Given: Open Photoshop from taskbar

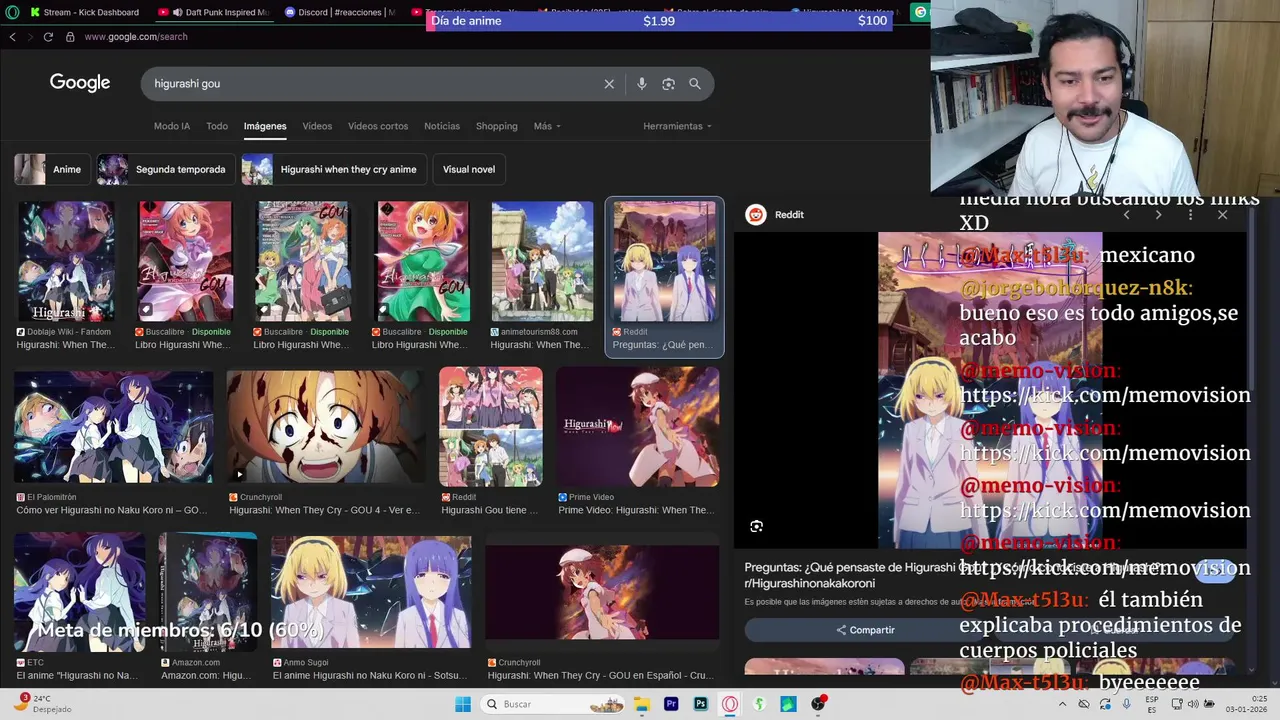Looking at the screenshot, I should [701, 704].
